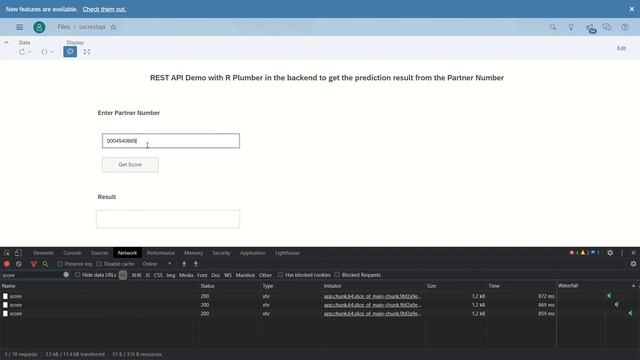Open the search magnifier in top bar
Screen dimensions: 640x360
553,27
